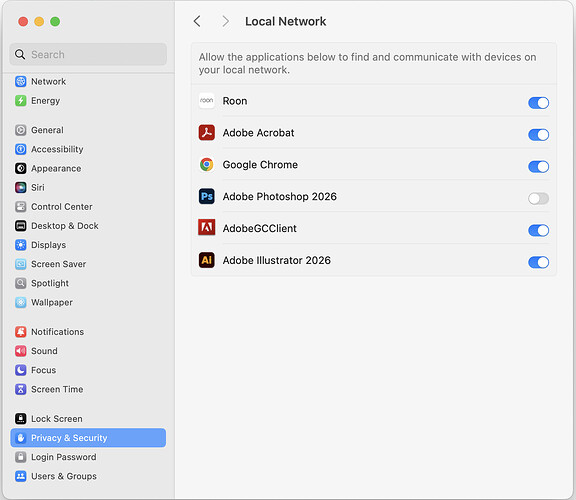Click the 'Google Chrome' row label
The height and width of the screenshot is (500, 576).
pyautogui.click(x=260, y=165)
